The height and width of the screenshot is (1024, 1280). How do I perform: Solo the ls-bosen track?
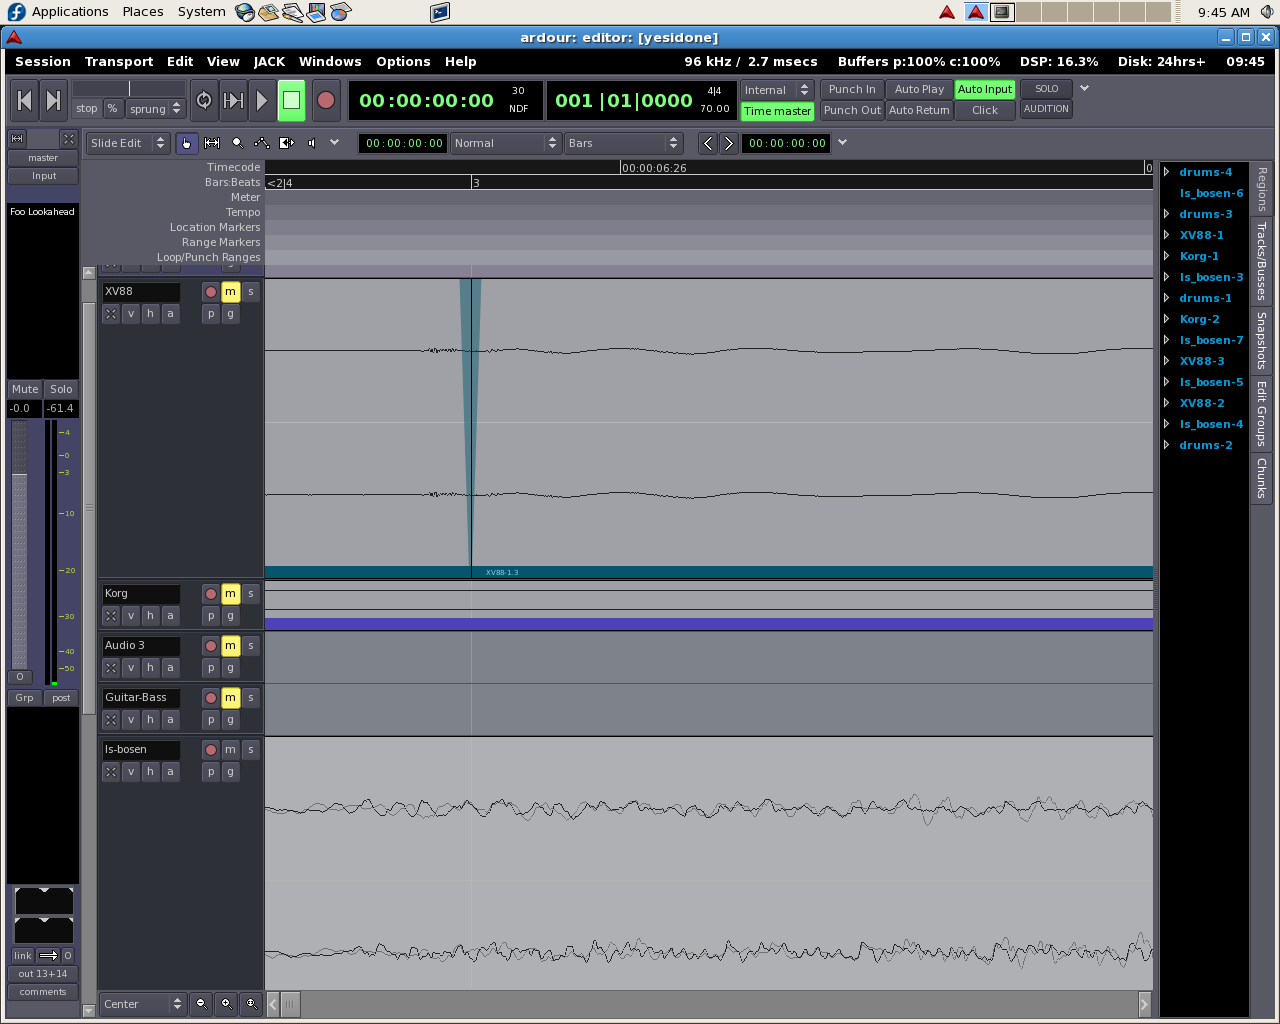pyautogui.click(x=251, y=750)
